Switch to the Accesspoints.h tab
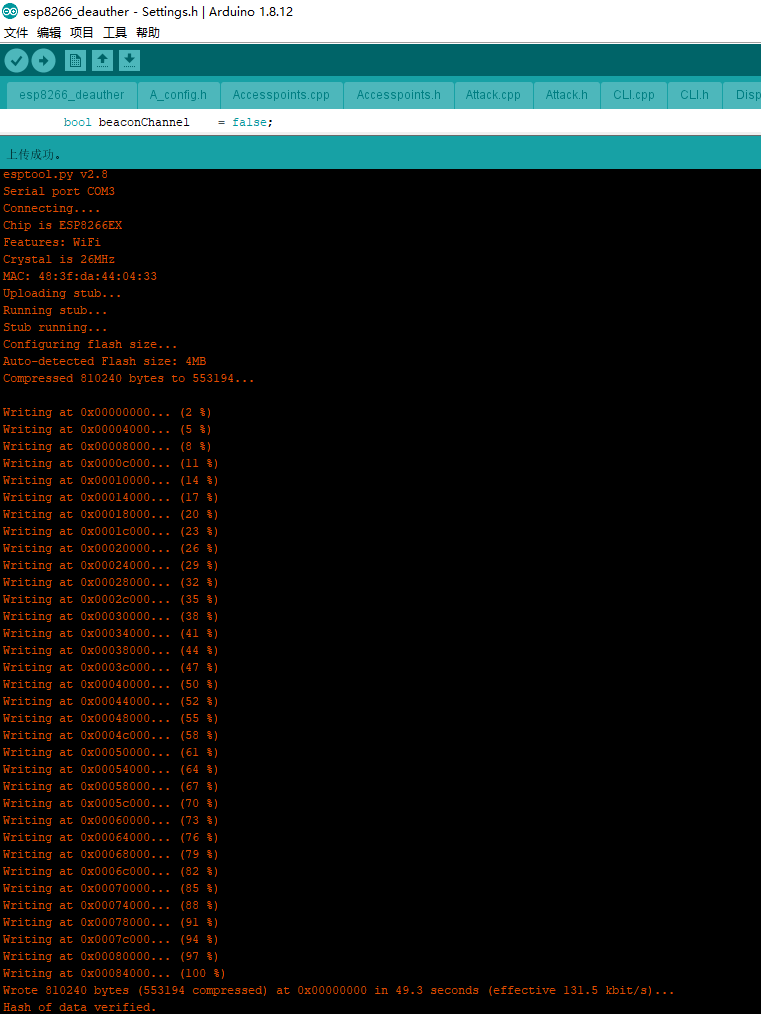 pos(398,95)
